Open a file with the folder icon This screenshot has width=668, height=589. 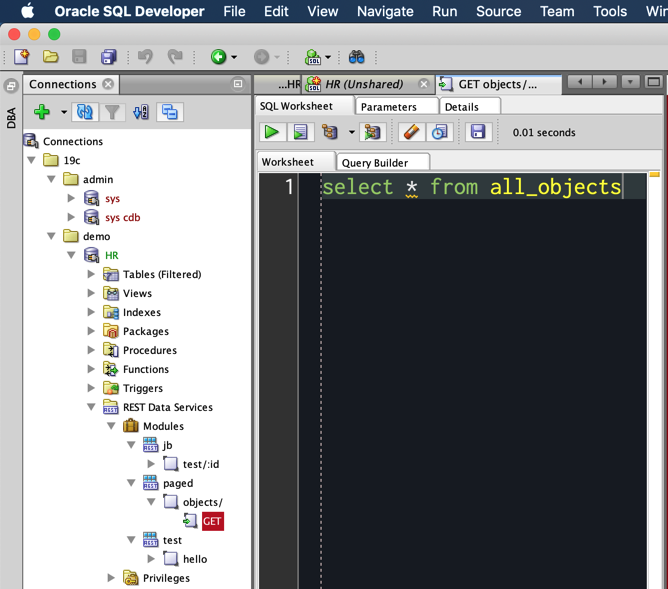(50, 56)
